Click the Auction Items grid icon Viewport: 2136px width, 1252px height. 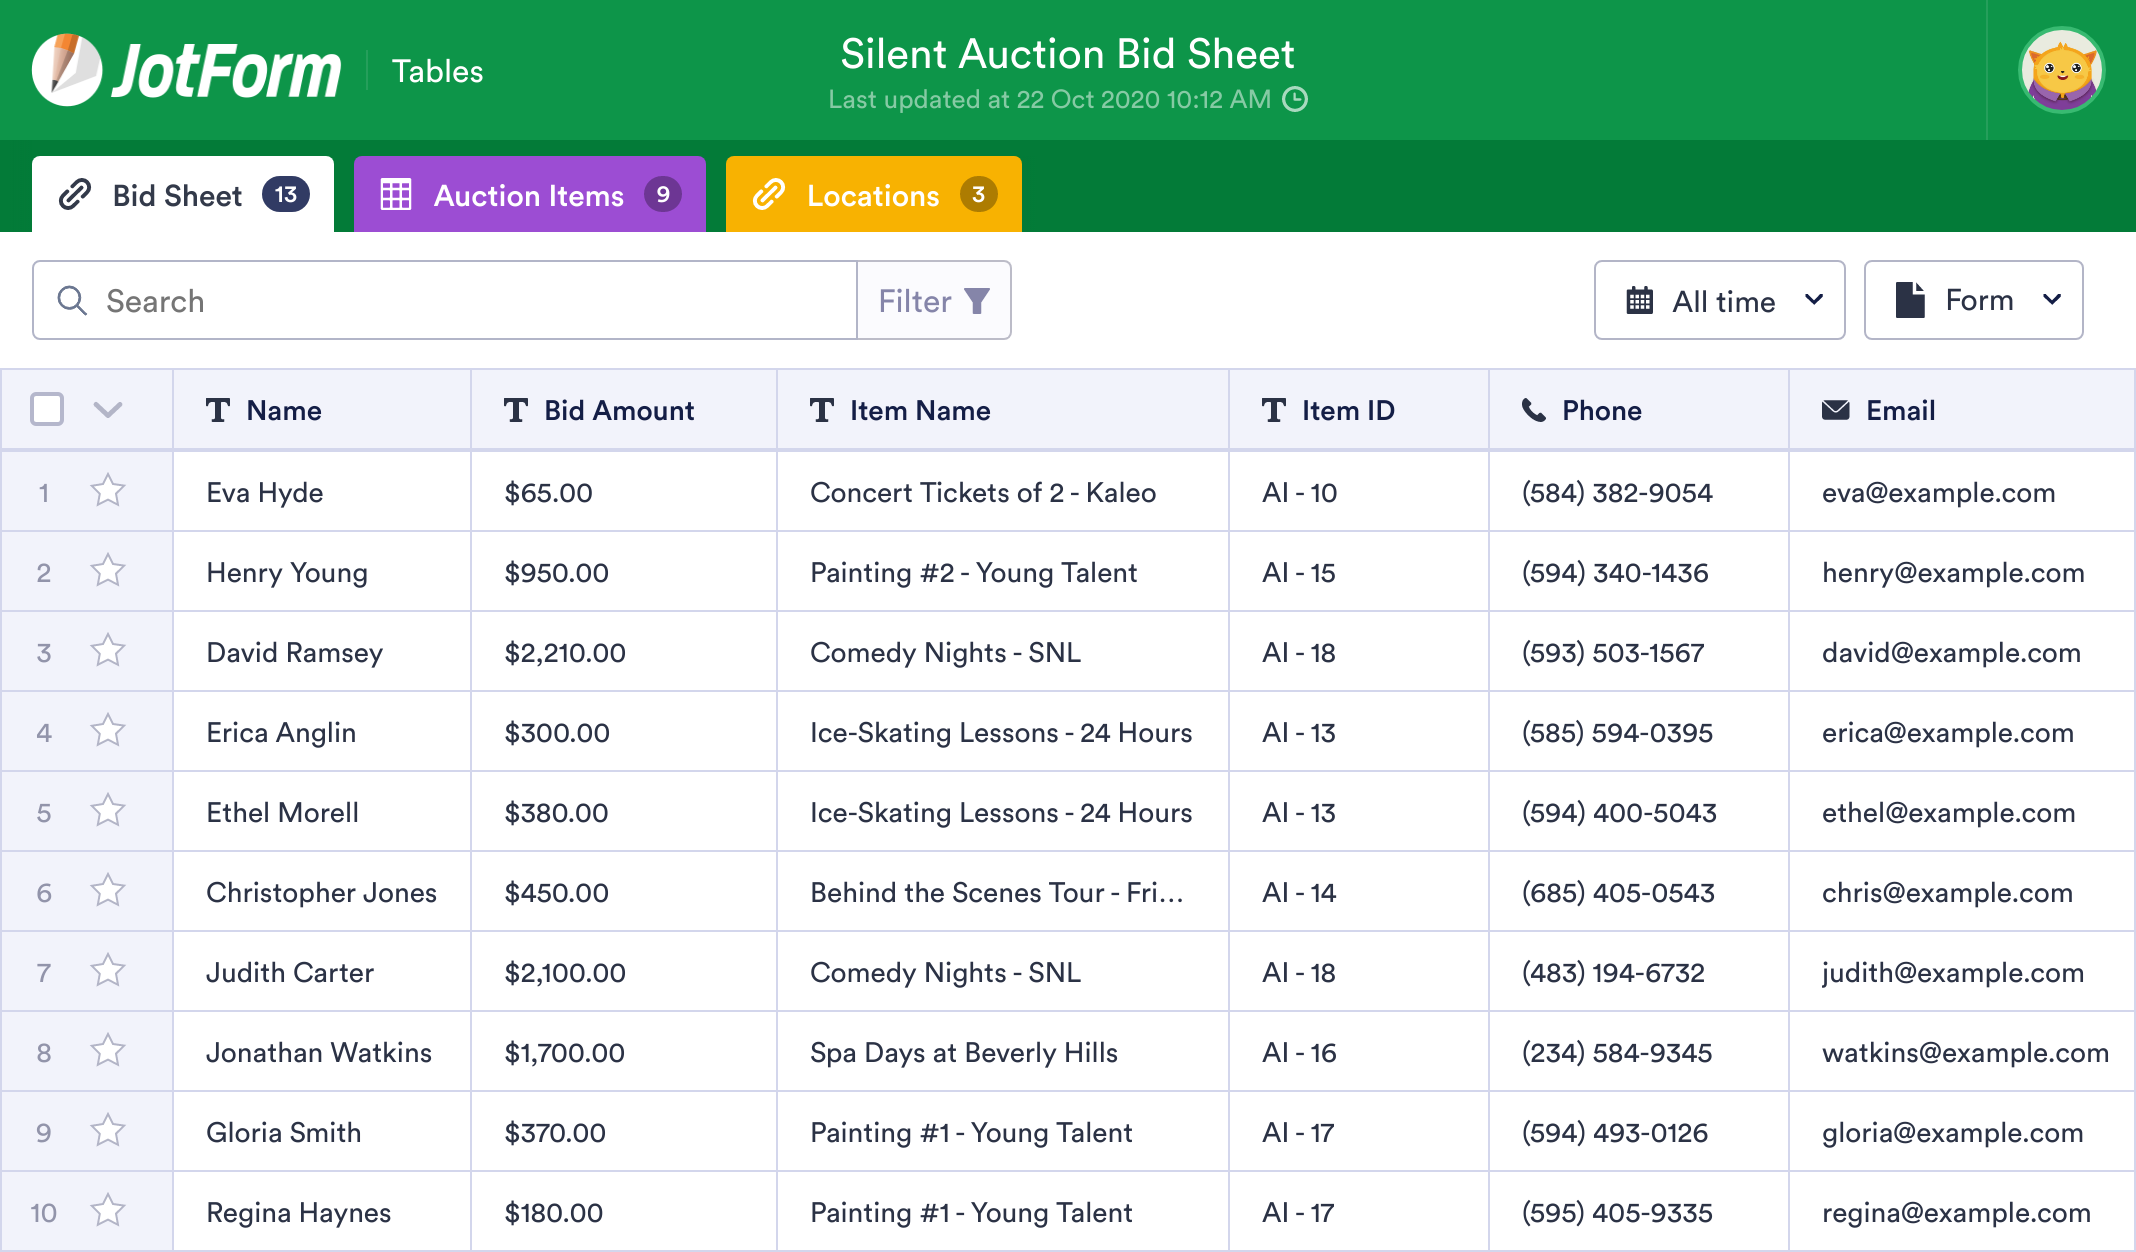point(394,195)
